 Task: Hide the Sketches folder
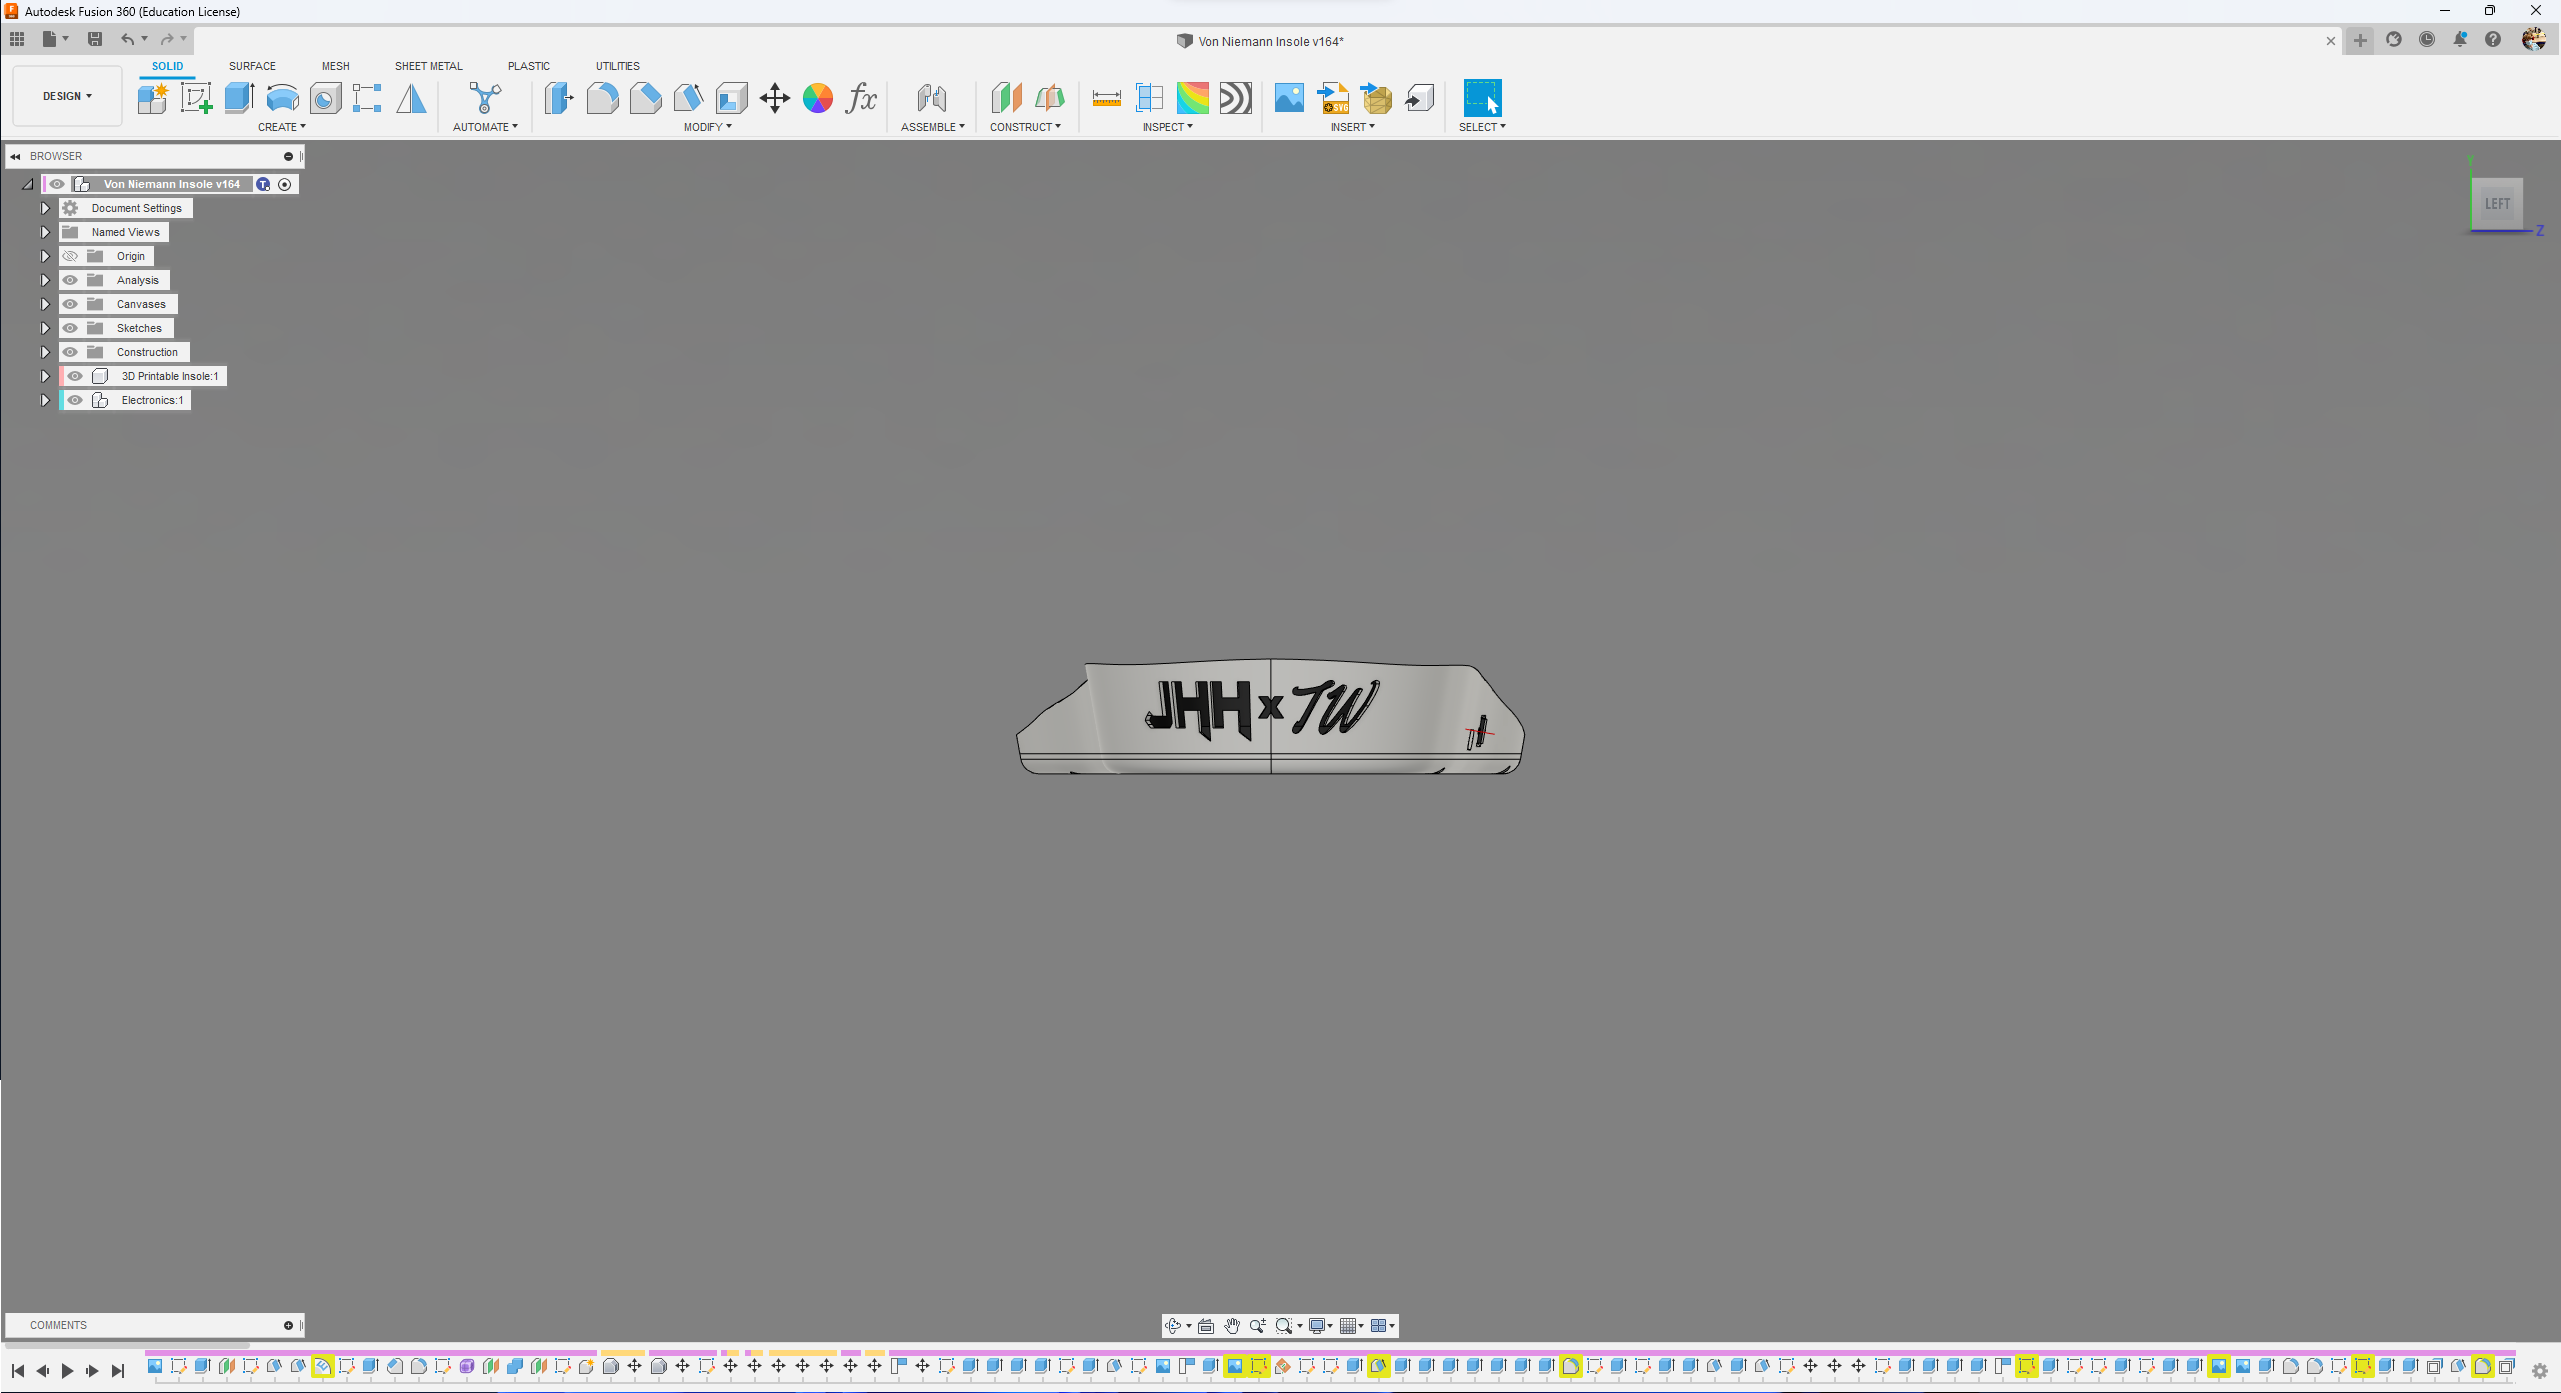70,328
